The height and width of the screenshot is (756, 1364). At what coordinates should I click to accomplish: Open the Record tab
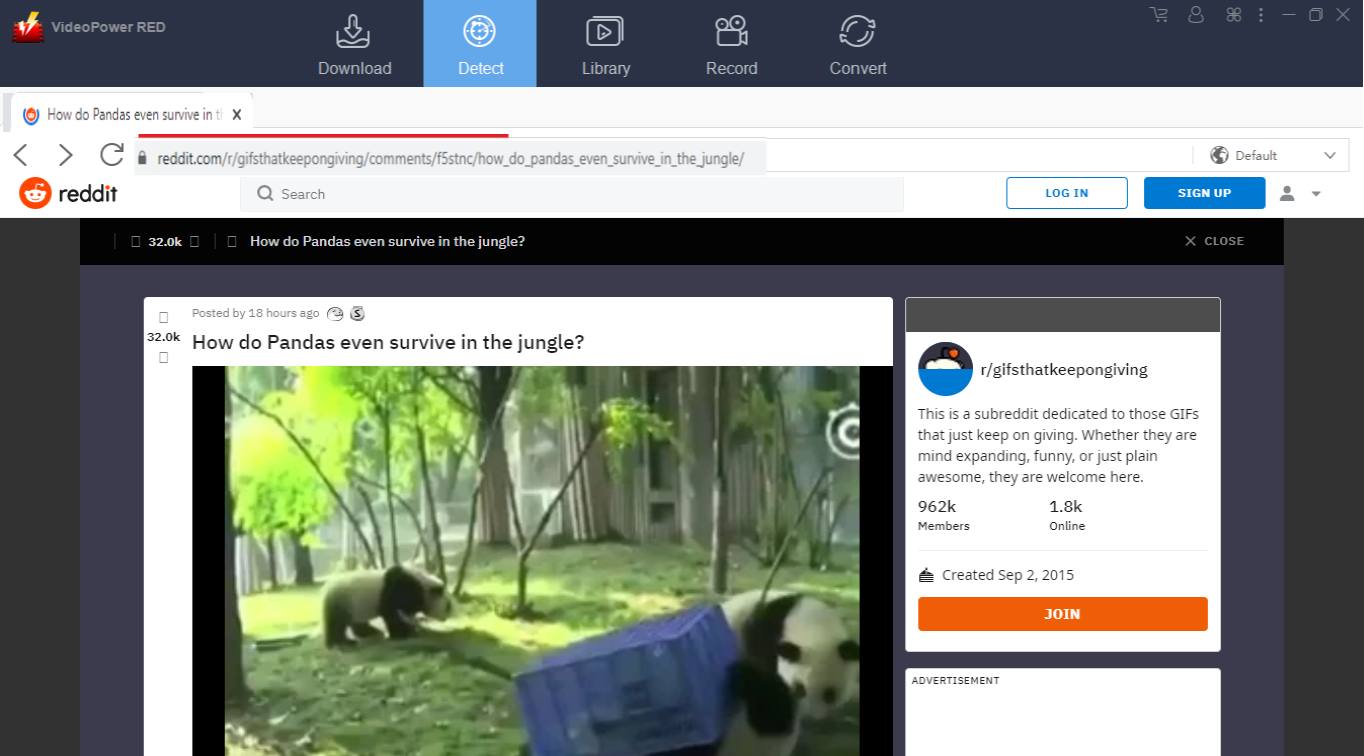[x=731, y=44]
